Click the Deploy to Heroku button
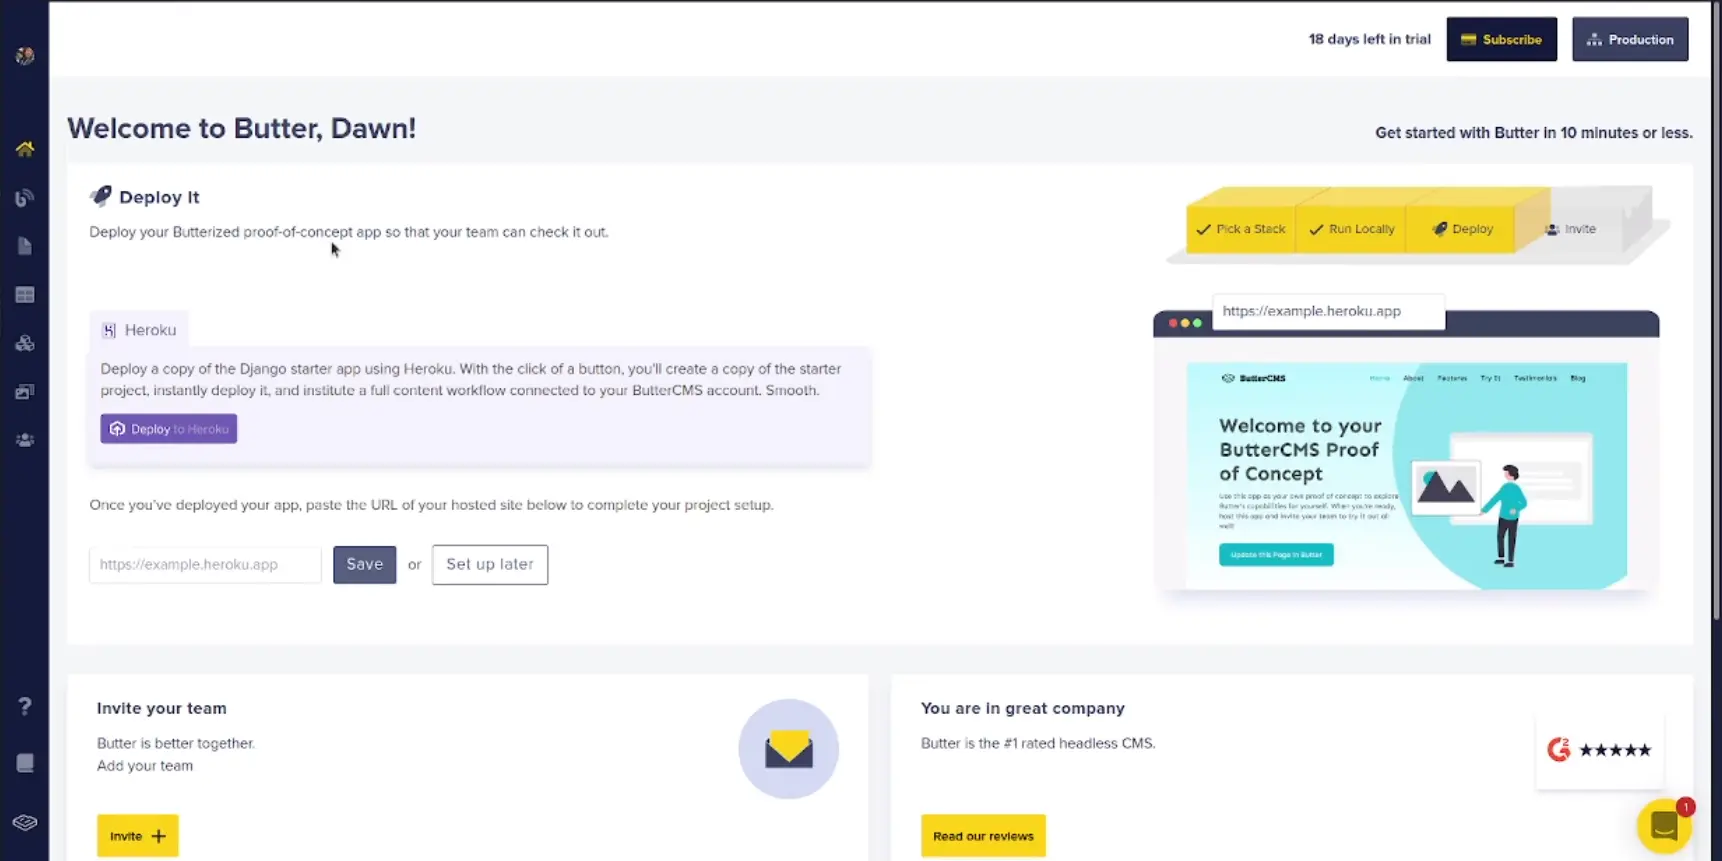1722x861 pixels. (x=169, y=429)
